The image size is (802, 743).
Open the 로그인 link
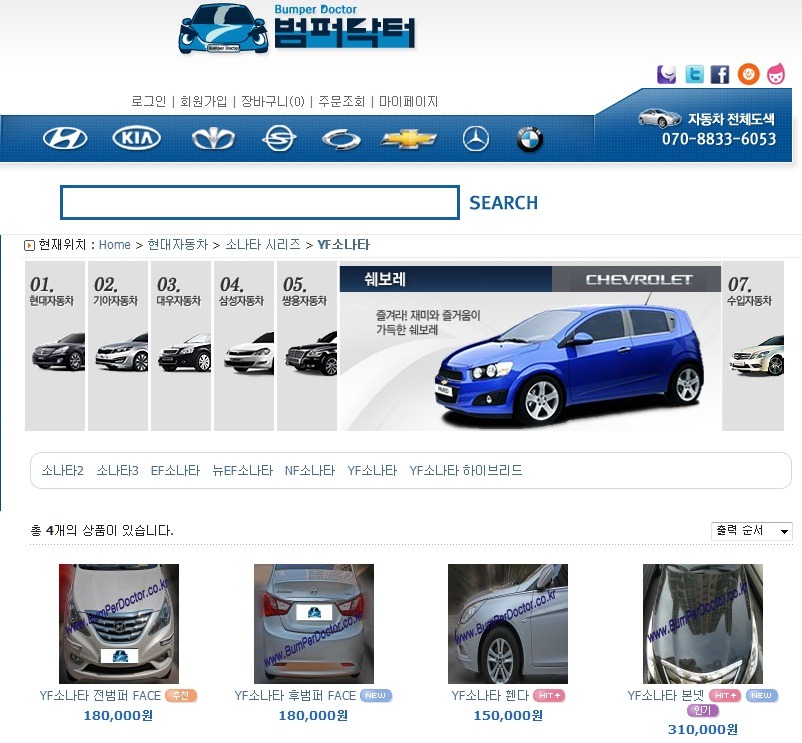tap(149, 101)
